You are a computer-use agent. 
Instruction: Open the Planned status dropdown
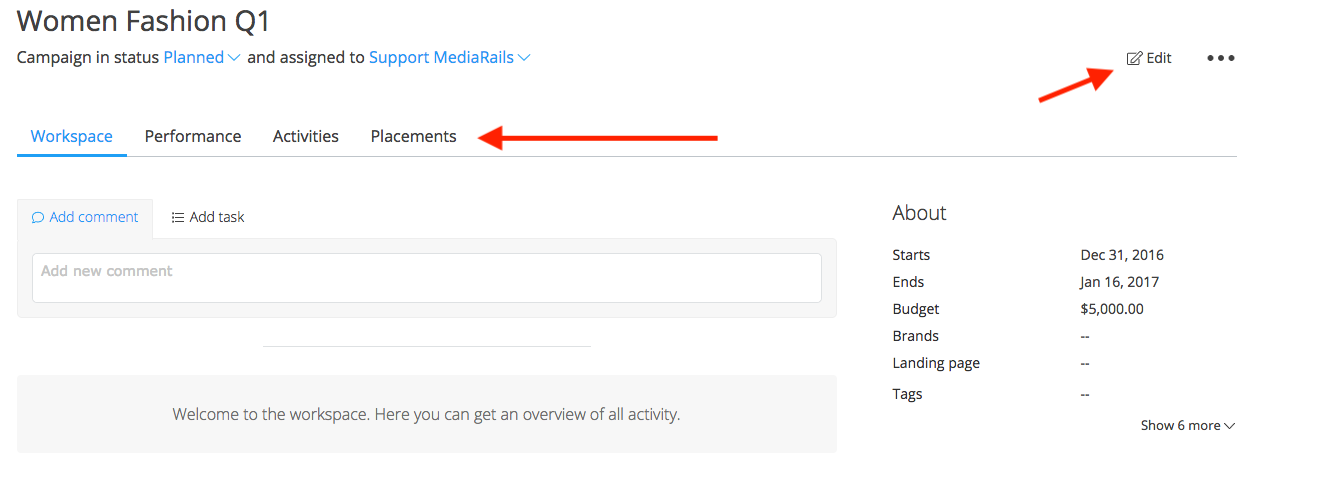click(x=202, y=58)
